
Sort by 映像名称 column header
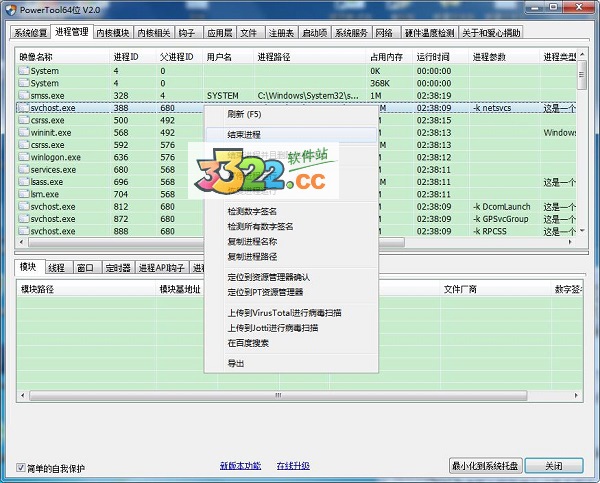tap(63, 57)
